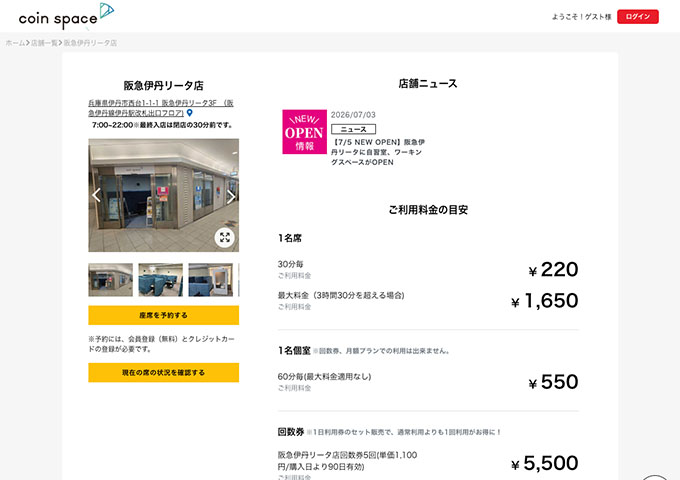
Task: Open the 7/5 NEW OPEN news article
Action: pyautogui.click(x=378, y=152)
